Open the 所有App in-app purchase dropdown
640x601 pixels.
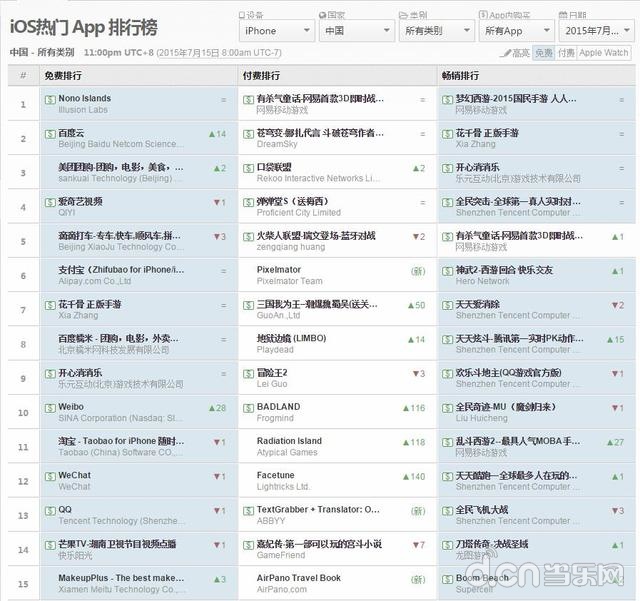516,31
